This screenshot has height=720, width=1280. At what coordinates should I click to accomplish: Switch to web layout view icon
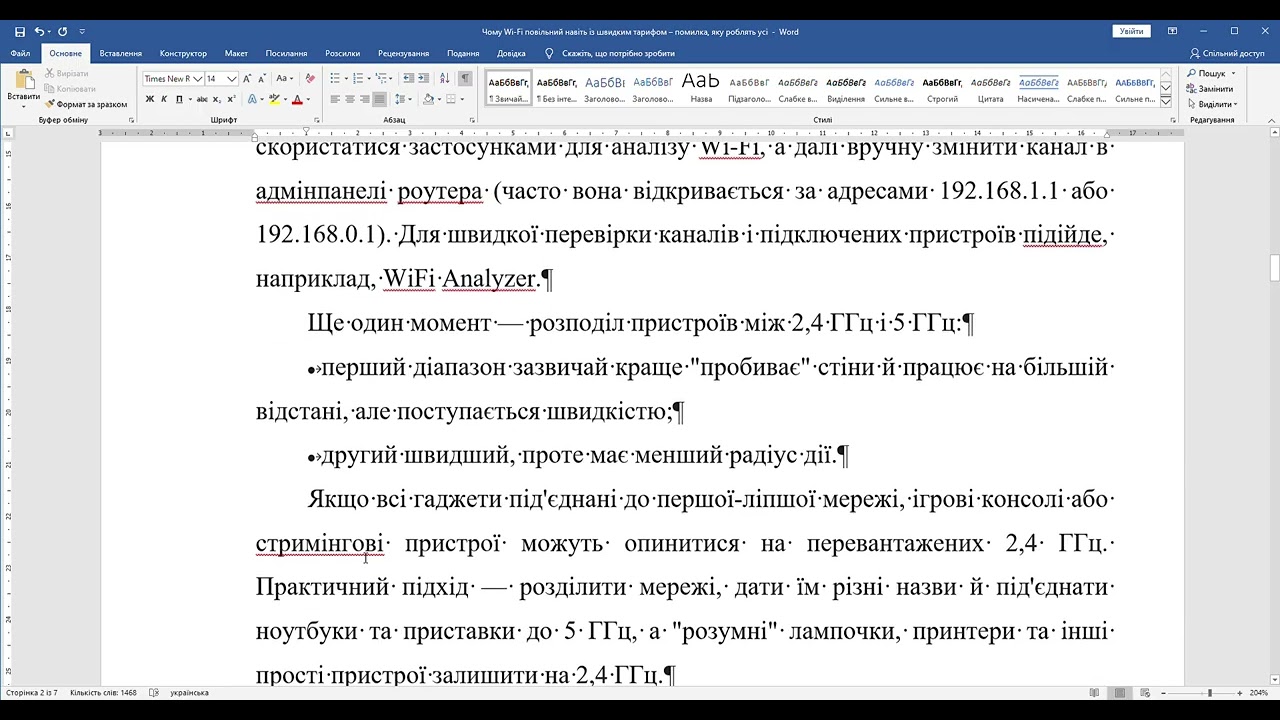point(1144,693)
